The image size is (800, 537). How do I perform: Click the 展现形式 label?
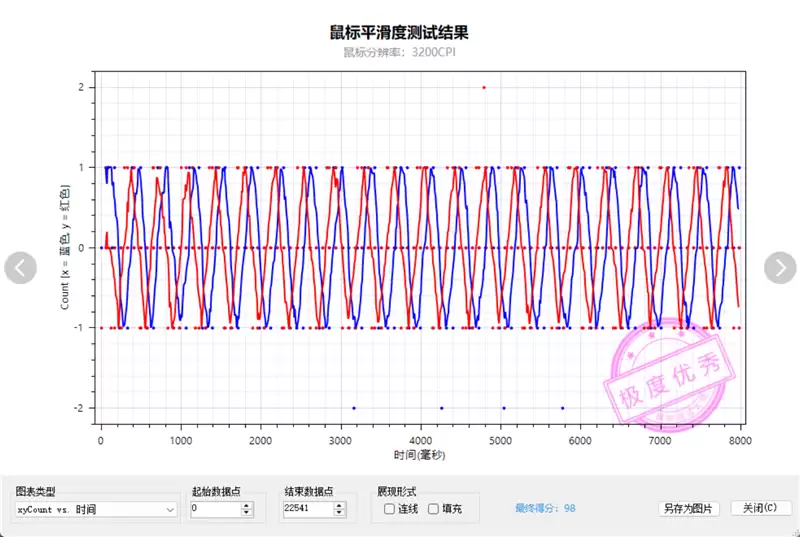397,492
